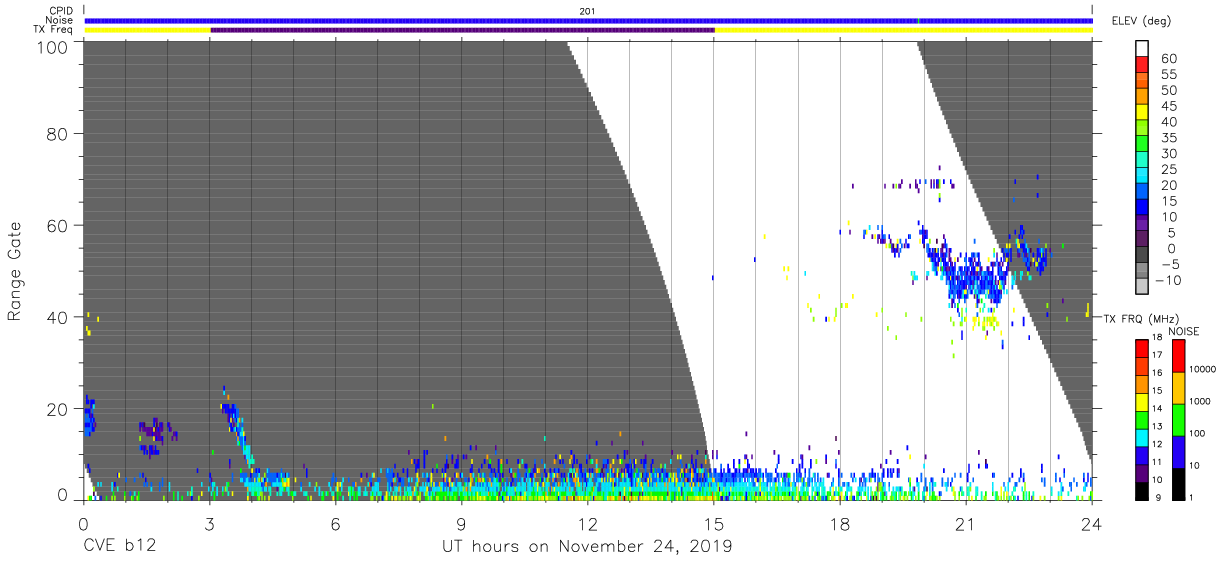Click the 'TX Freq' row label
This screenshot has height=567, width=1228.
(x=54, y=30)
